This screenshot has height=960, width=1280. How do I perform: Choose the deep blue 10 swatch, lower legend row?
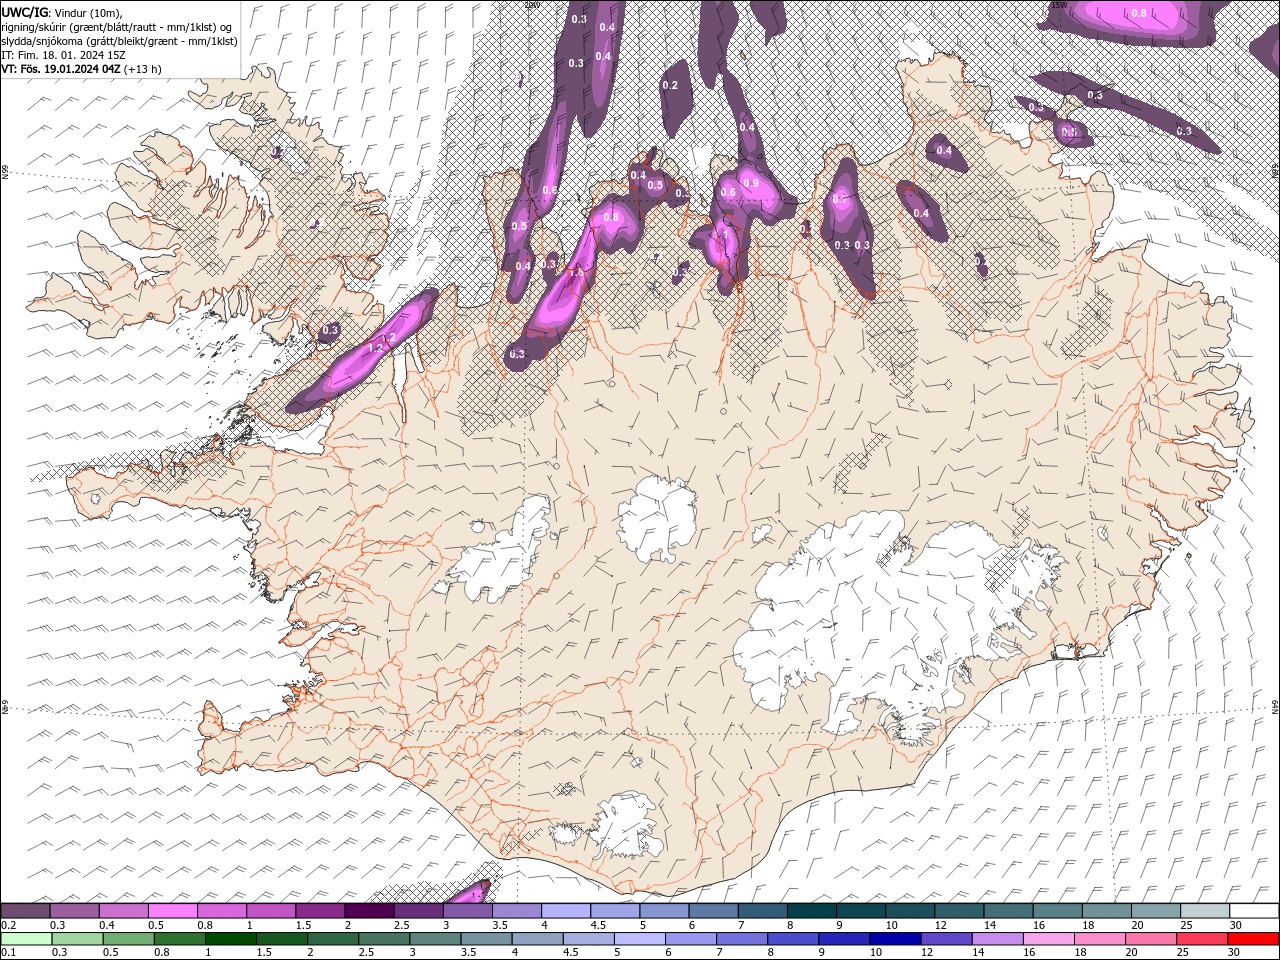[x=896, y=939]
